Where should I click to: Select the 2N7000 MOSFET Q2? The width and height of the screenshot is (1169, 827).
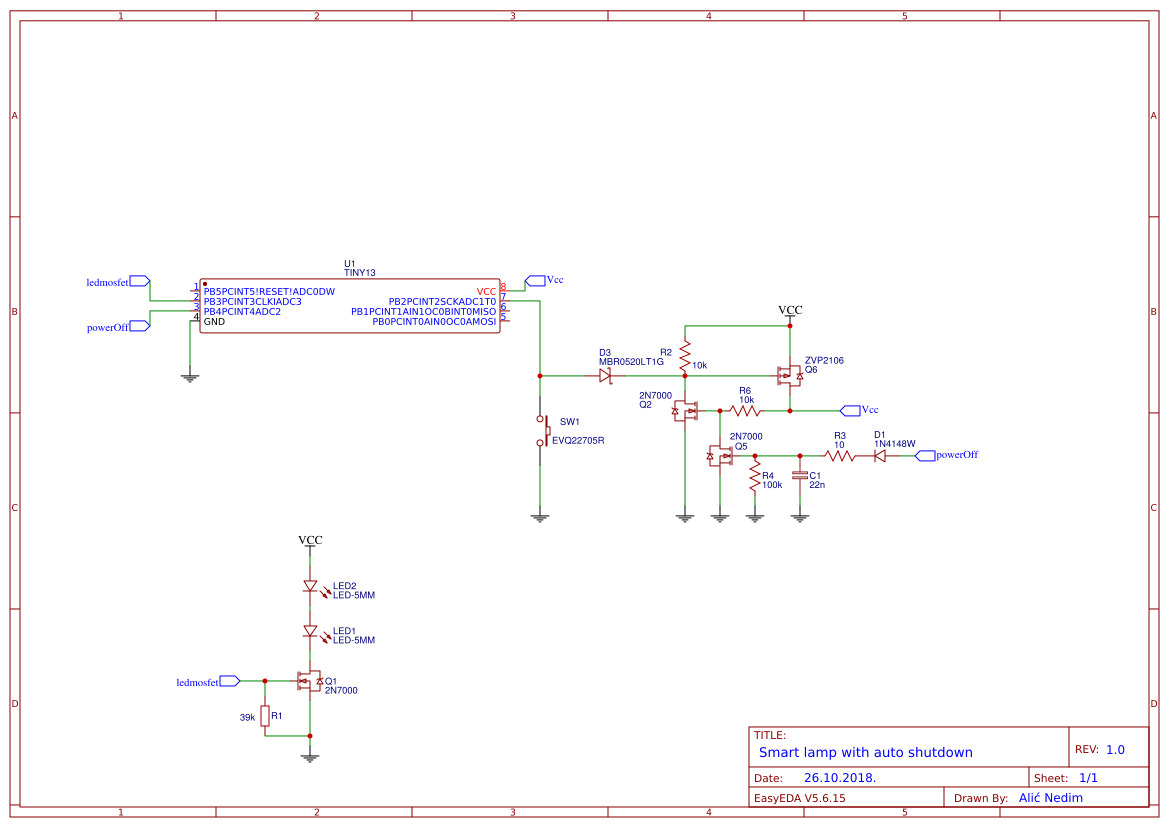pyautogui.click(x=685, y=409)
